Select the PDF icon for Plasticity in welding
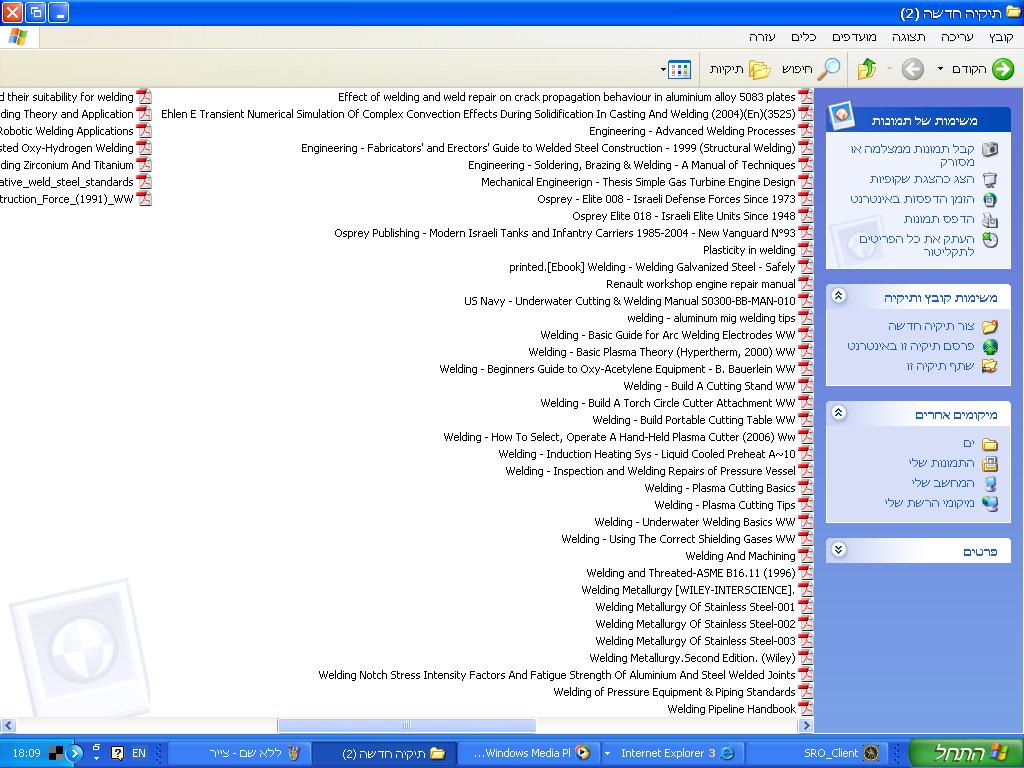The width and height of the screenshot is (1024, 768). click(x=805, y=250)
